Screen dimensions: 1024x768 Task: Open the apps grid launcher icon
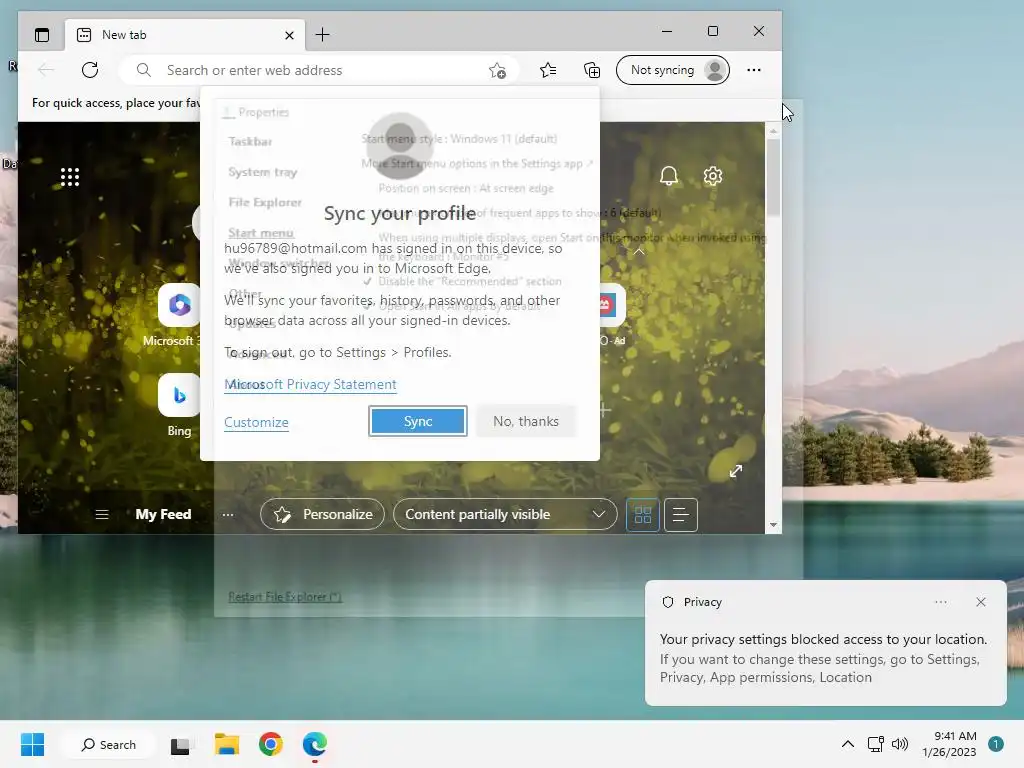click(70, 177)
